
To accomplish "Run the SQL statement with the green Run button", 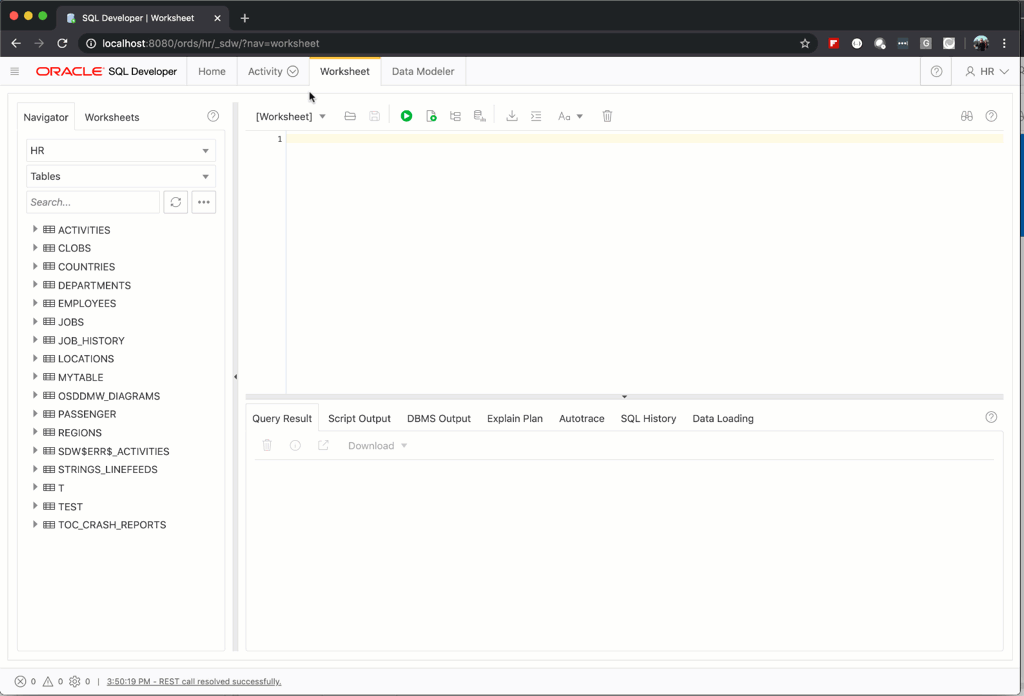I will tap(406, 116).
